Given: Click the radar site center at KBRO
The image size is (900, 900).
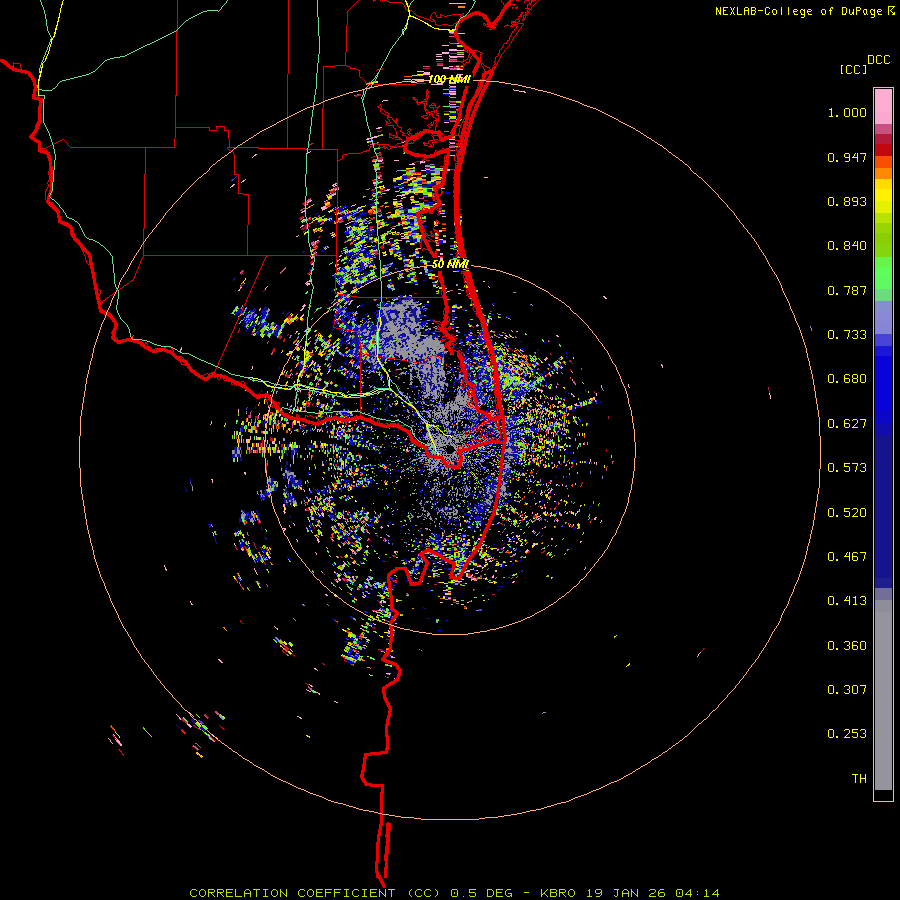Looking at the screenshot, I should click(x=451, y=449).
